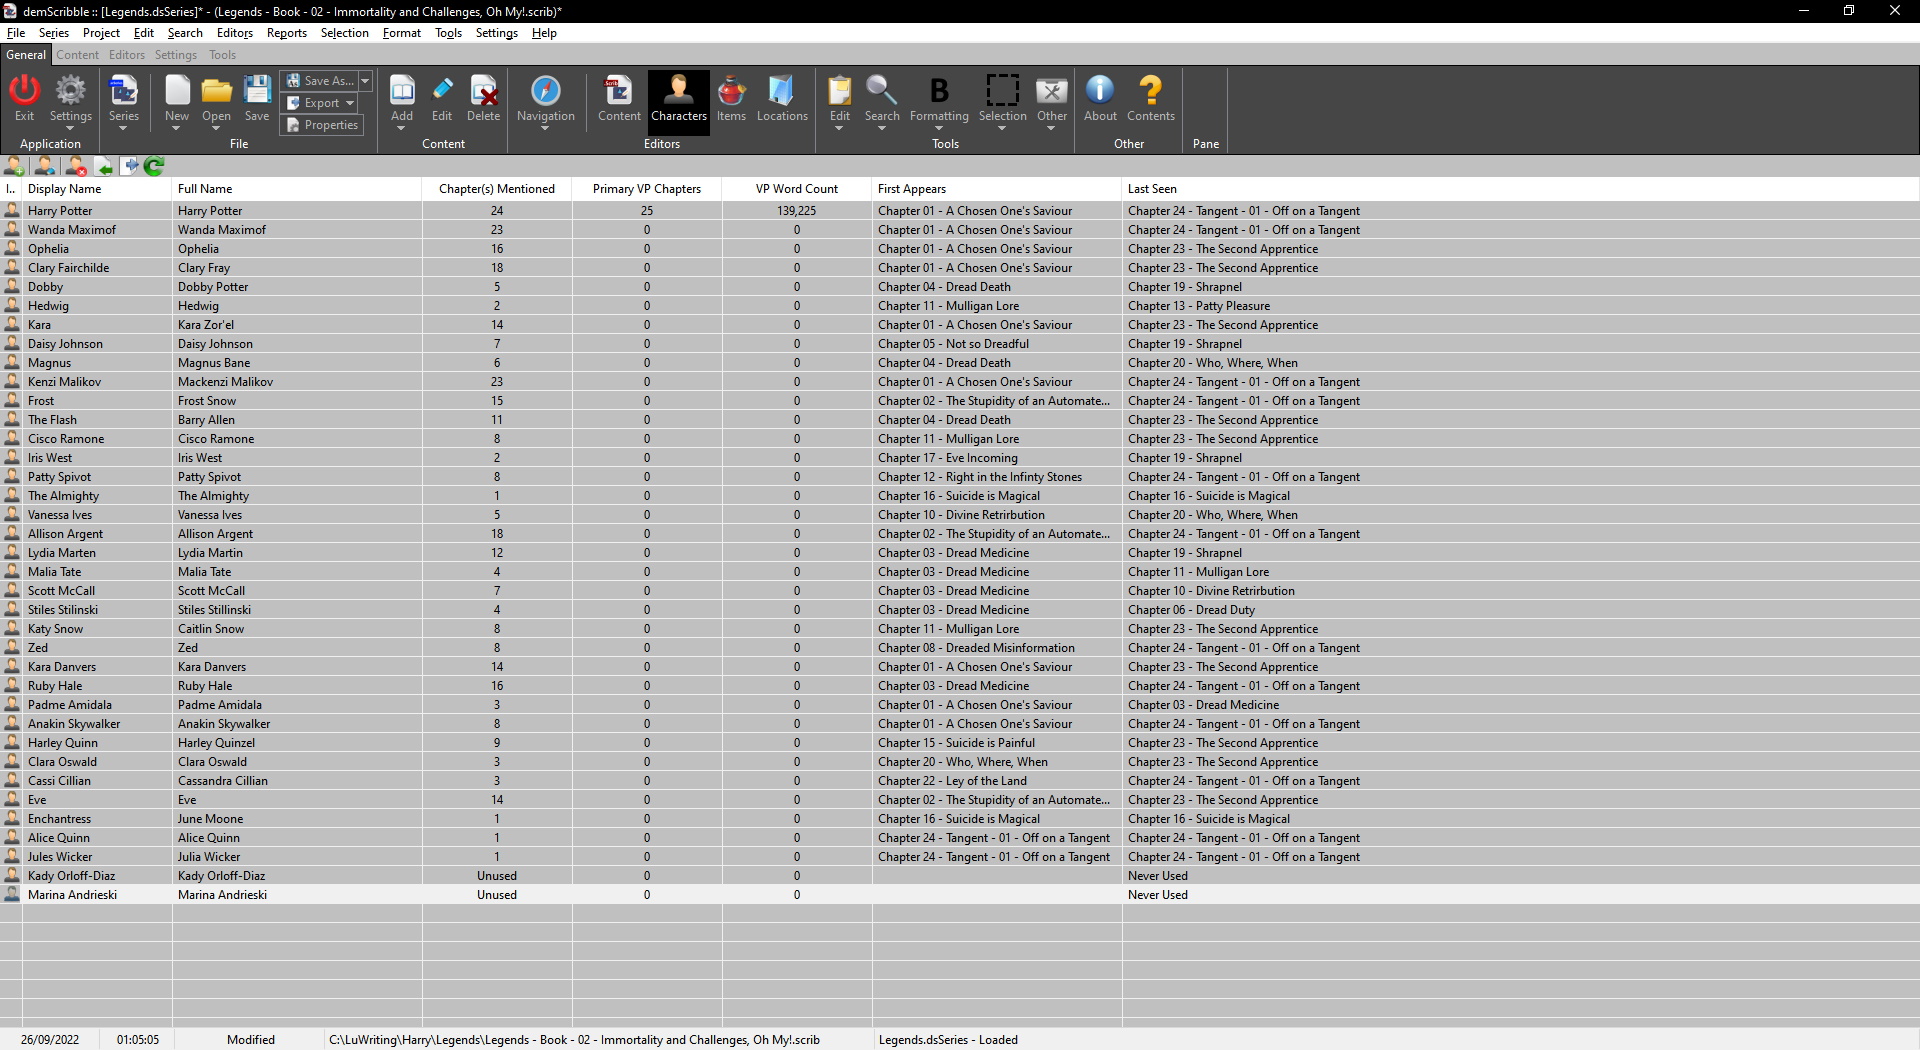
Task: Expand the Tools Edit dropdown
Action: coord(839,128)
